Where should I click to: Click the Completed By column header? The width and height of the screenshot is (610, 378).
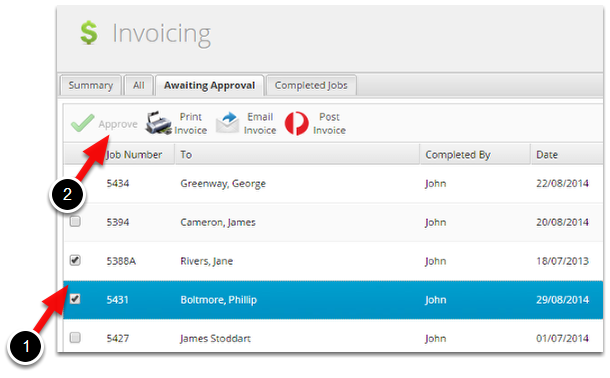[475, 155]
